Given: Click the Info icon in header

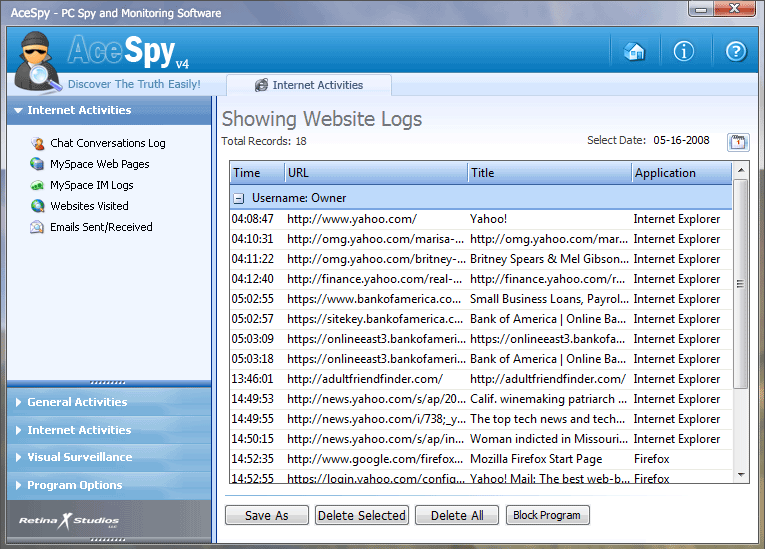Looking at the screenshot, I should (x=684, y=51).
